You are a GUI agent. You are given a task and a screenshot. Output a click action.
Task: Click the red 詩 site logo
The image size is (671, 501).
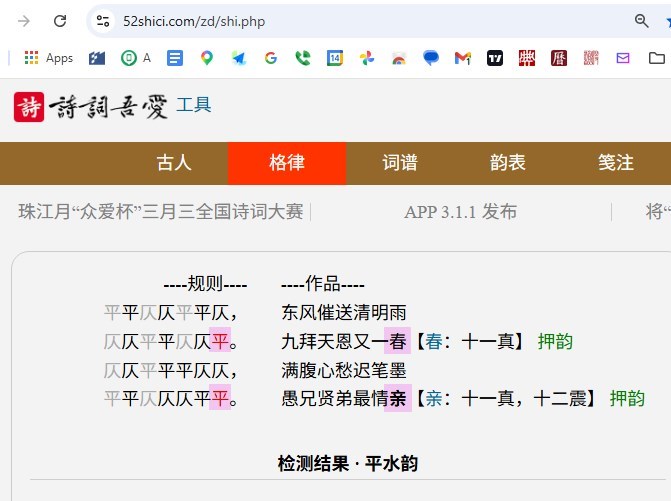click(x=29, y=107)
